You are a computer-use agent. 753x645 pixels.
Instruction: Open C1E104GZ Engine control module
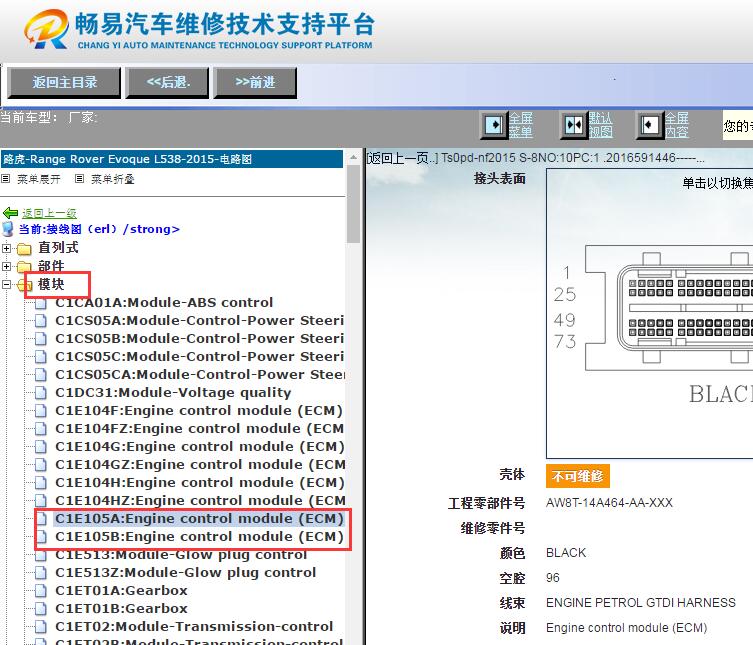coord(200,465)
